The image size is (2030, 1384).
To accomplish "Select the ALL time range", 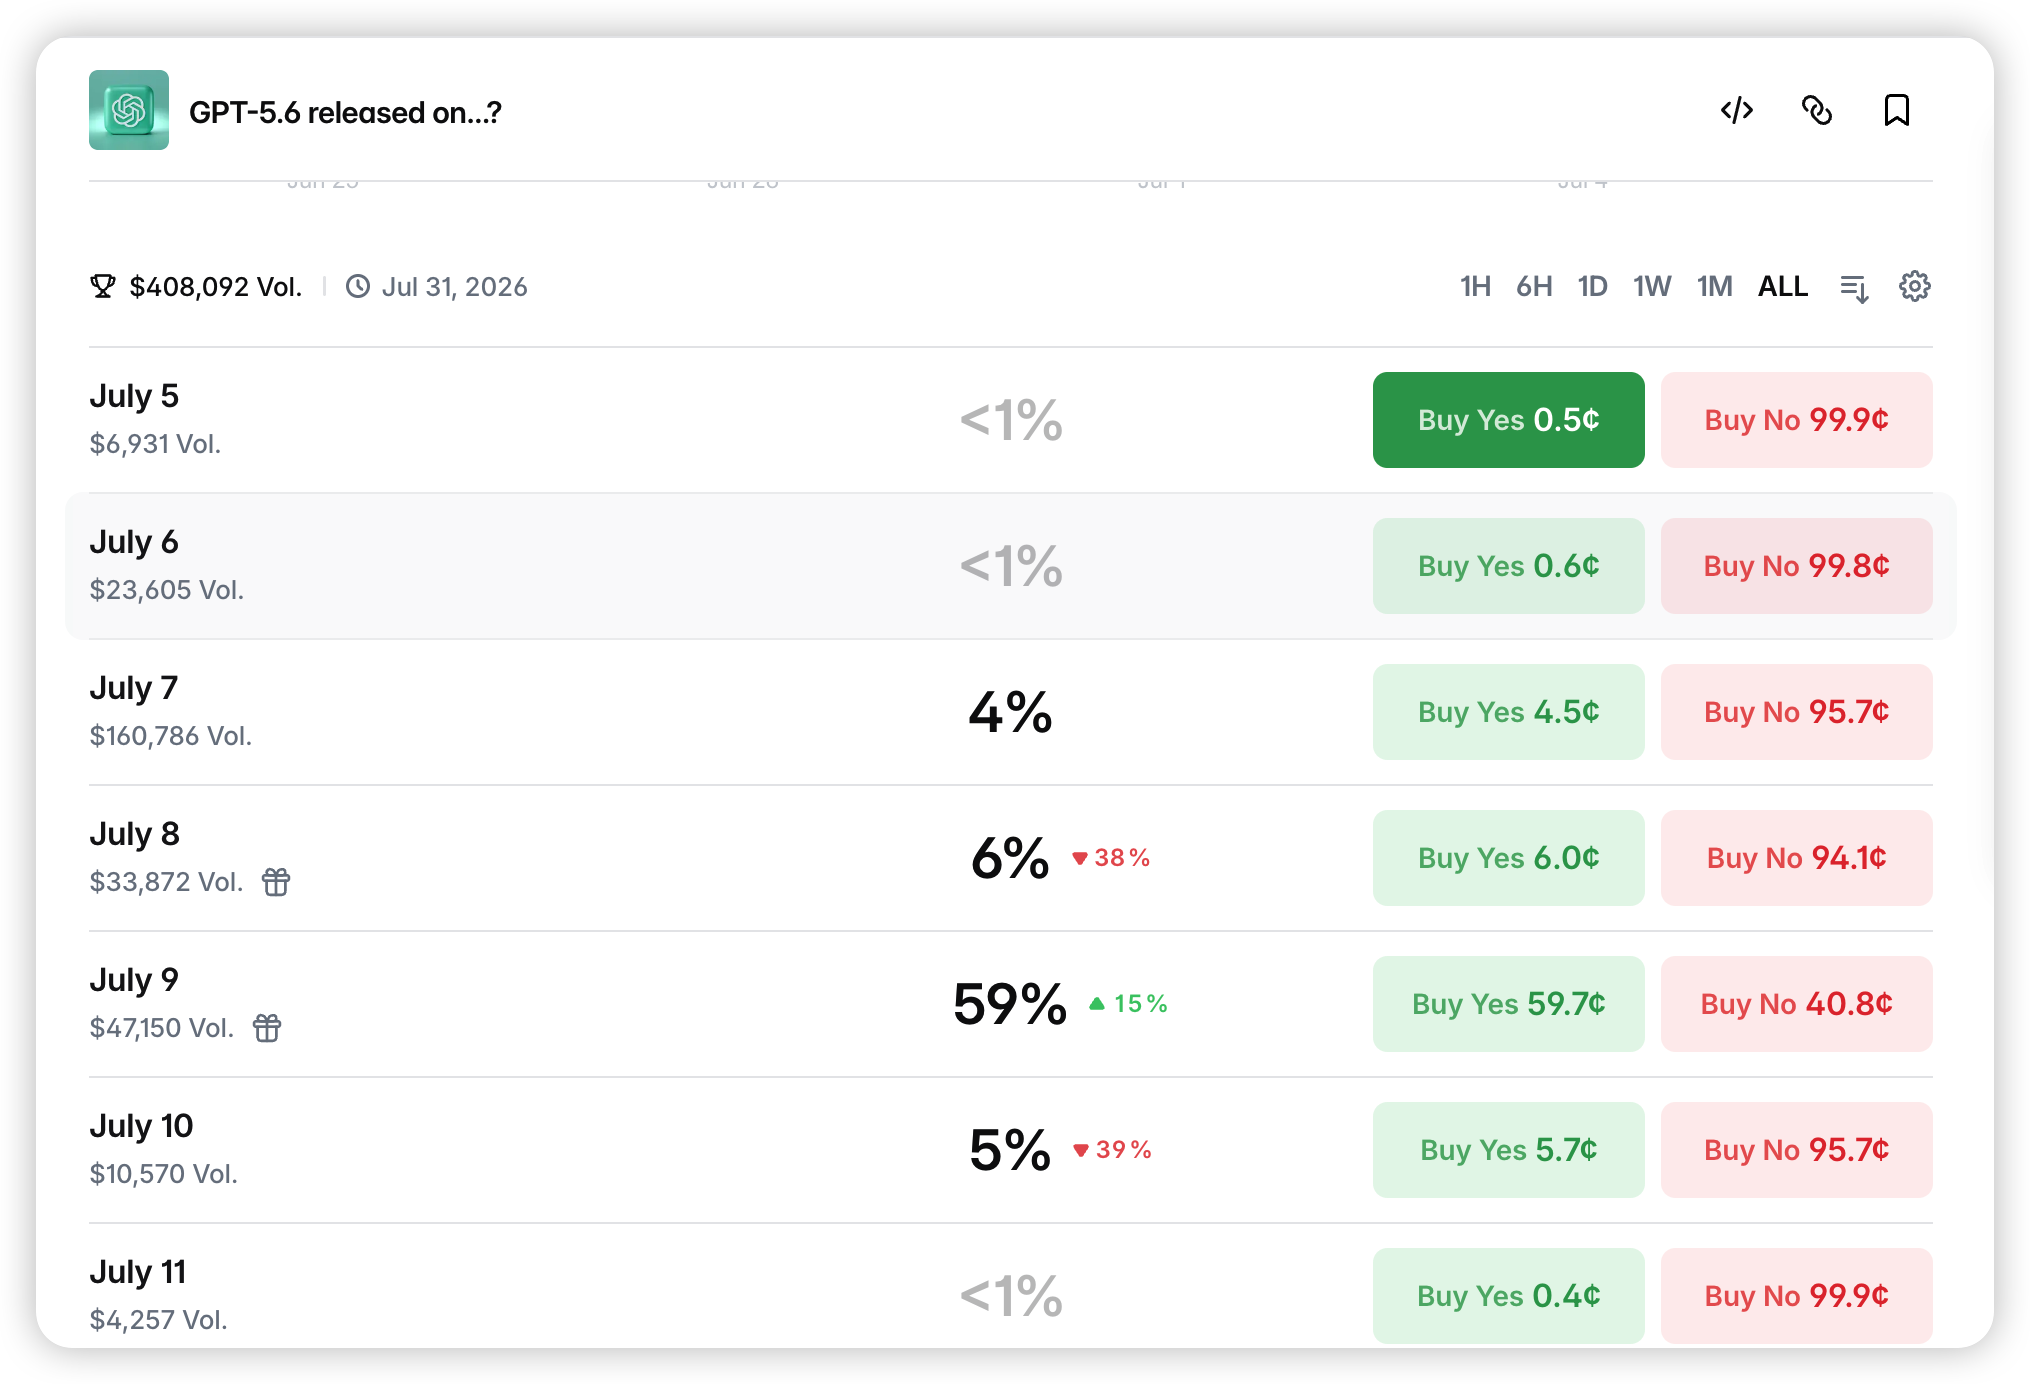I will coord(1783,287).
